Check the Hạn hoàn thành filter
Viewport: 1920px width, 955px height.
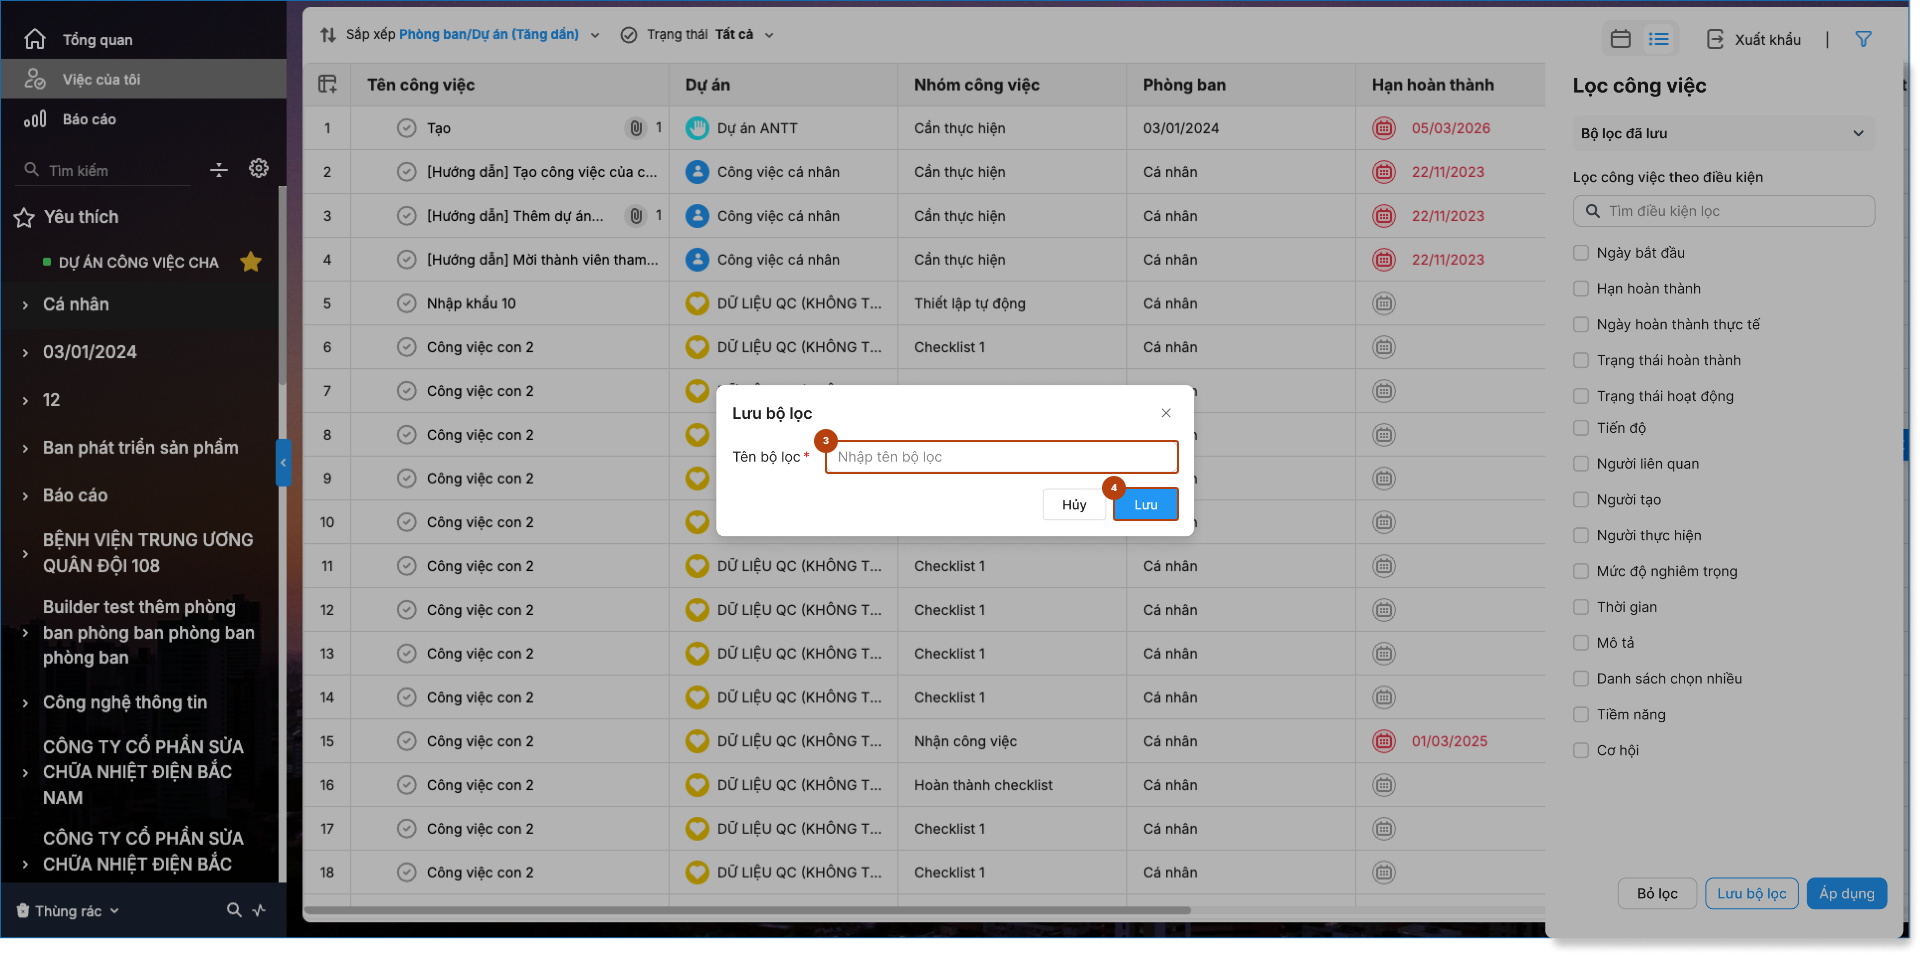click(x=1581, y=289)
